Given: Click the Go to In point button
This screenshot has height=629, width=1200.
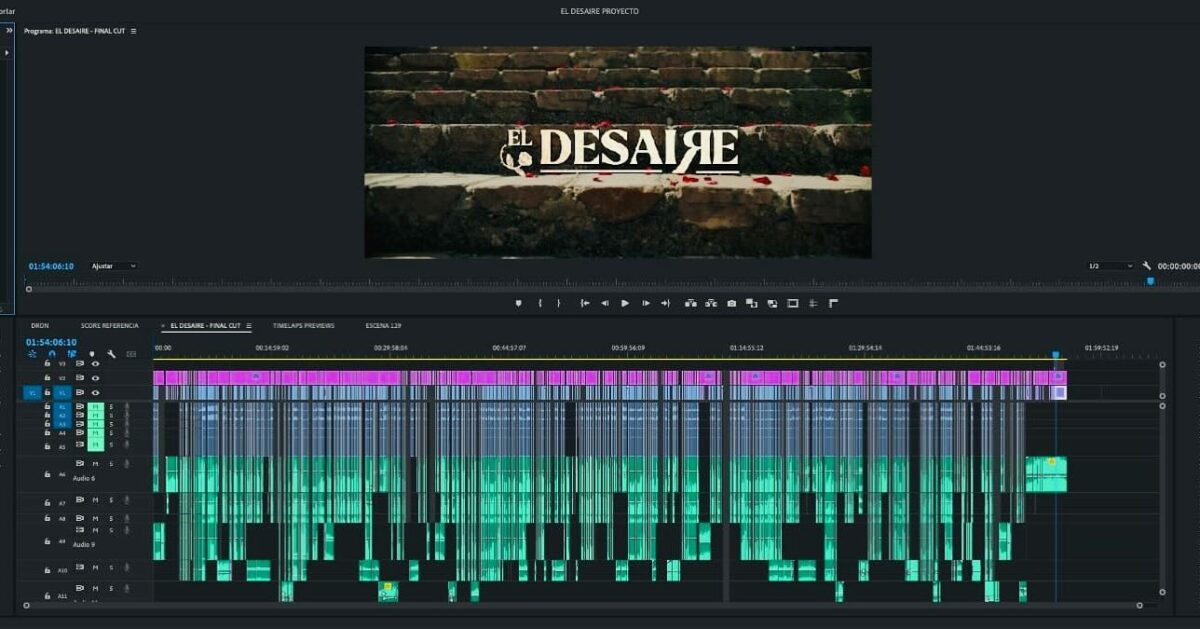Looking at the screenshot, I should 585,303.
